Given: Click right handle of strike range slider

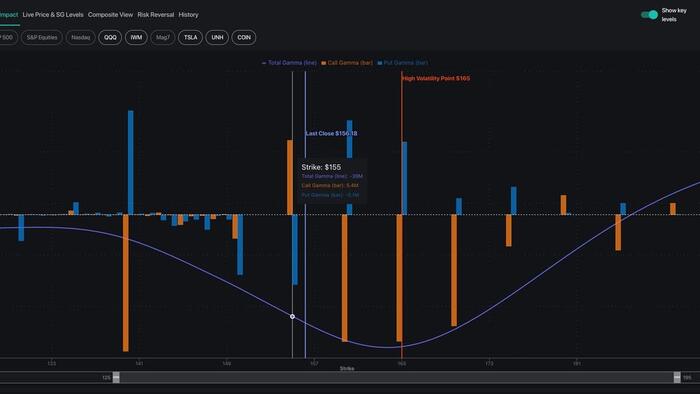Looking at the screenshot, I should click(x=677, y=377).
